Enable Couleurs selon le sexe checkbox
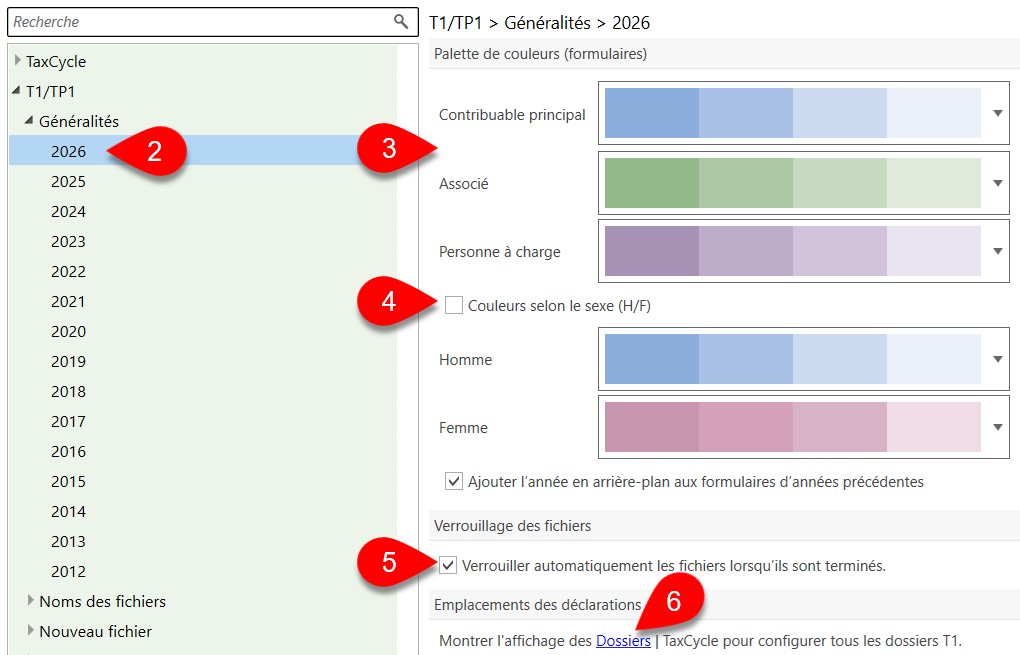Viewport: 1020px width, 655px height. coord(453,305)
